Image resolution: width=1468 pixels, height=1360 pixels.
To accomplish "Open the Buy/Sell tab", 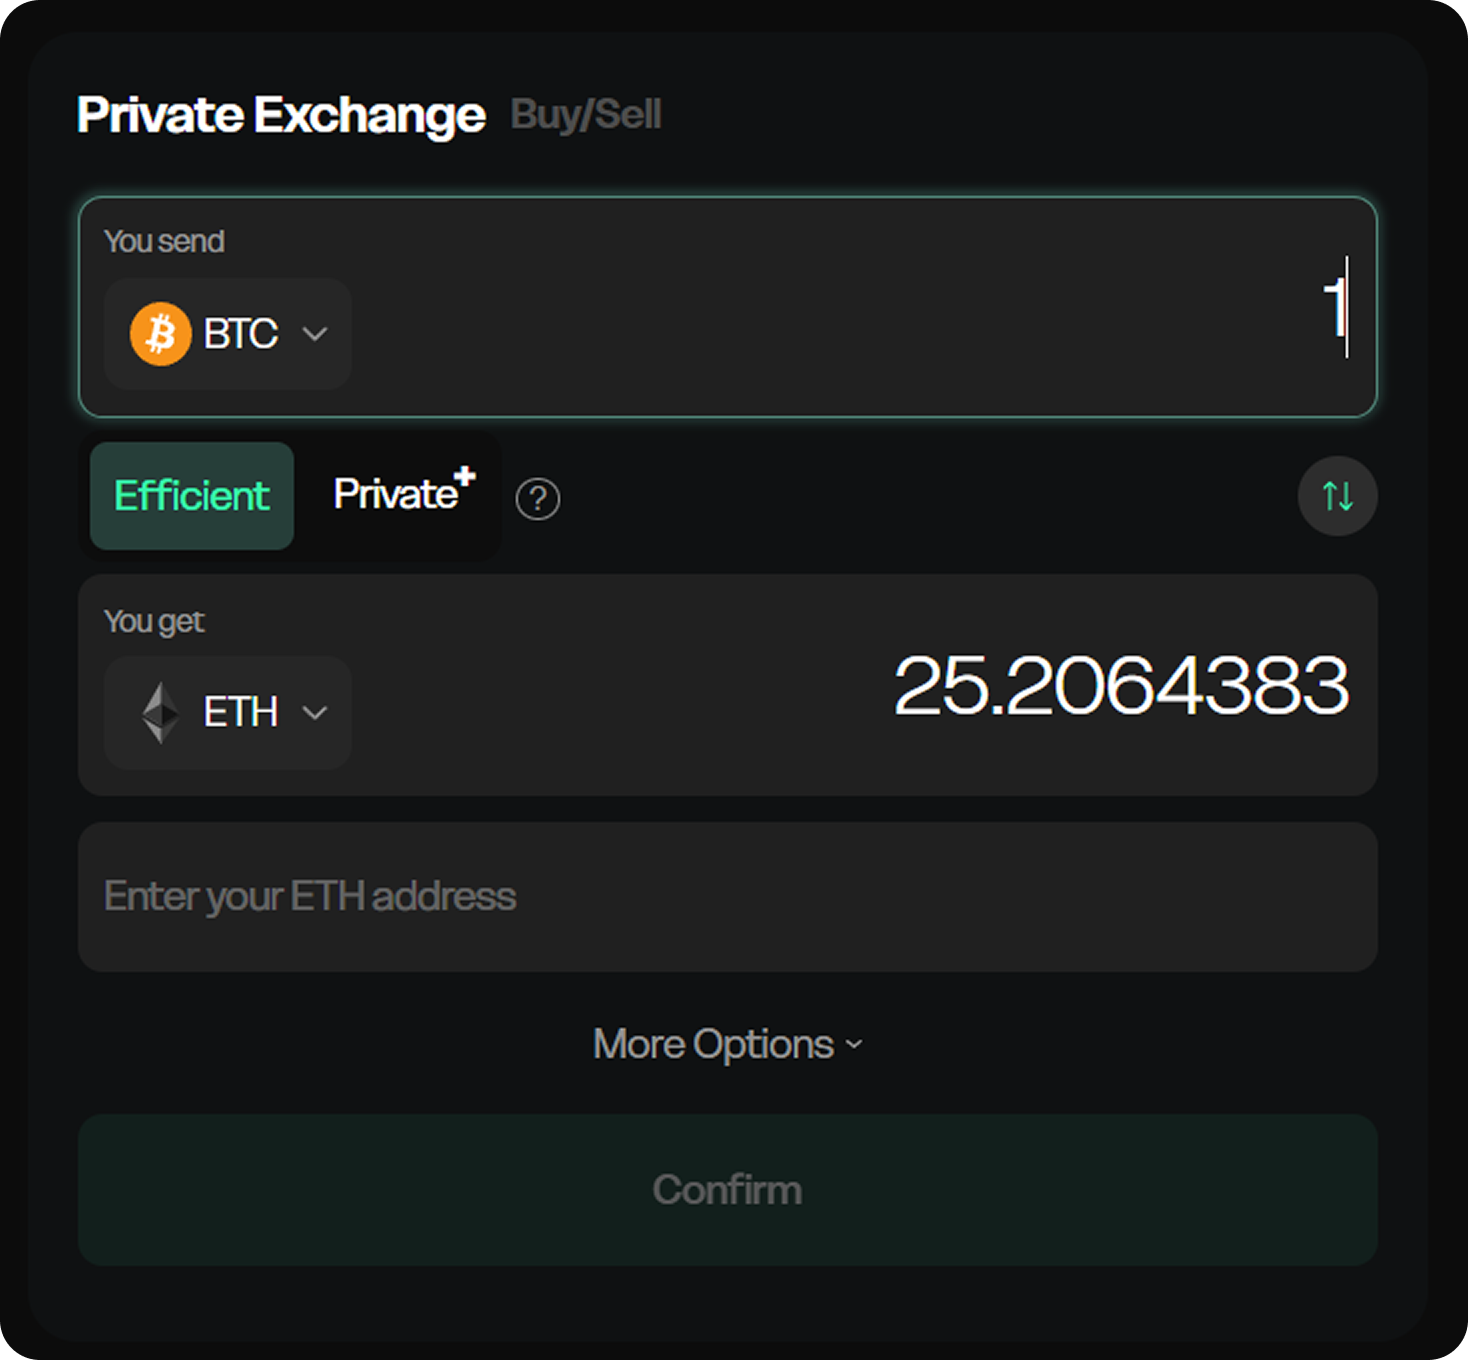I will [x=586, y=115].
